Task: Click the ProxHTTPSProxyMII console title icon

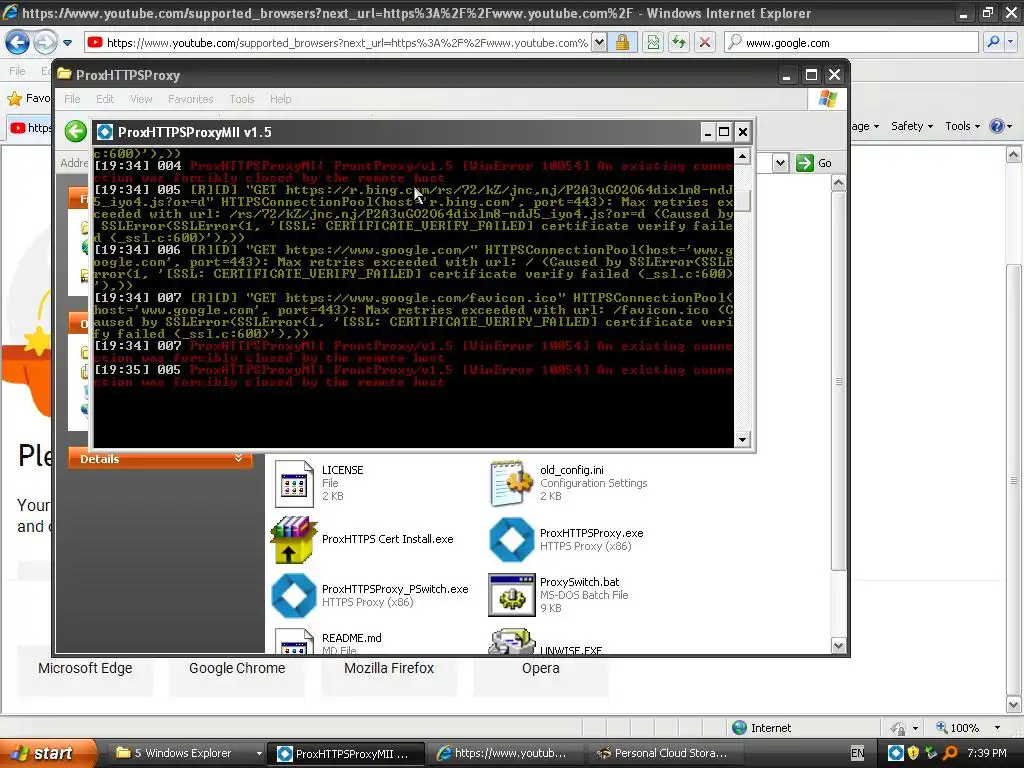Action: pos(104,132)
